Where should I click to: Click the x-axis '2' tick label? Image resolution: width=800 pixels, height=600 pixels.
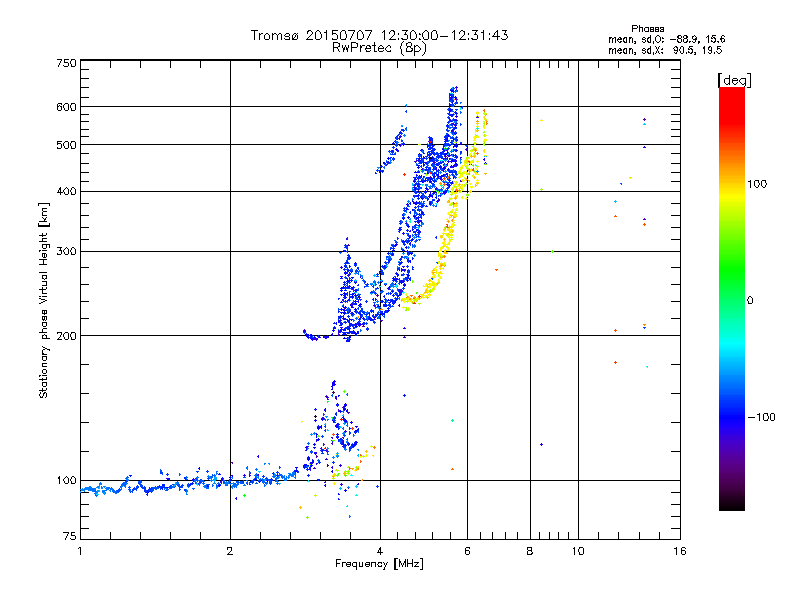click(x=230, y=551)
